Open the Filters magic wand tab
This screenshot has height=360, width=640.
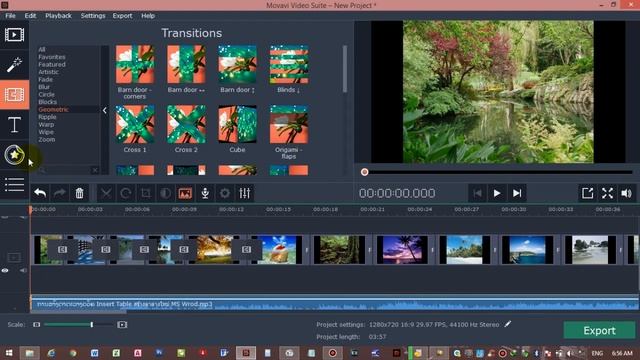(14, 64)
